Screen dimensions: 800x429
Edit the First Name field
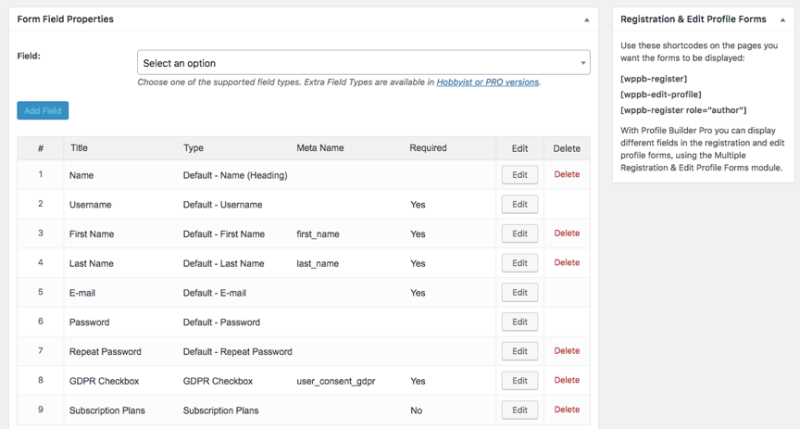click(519, 233)
